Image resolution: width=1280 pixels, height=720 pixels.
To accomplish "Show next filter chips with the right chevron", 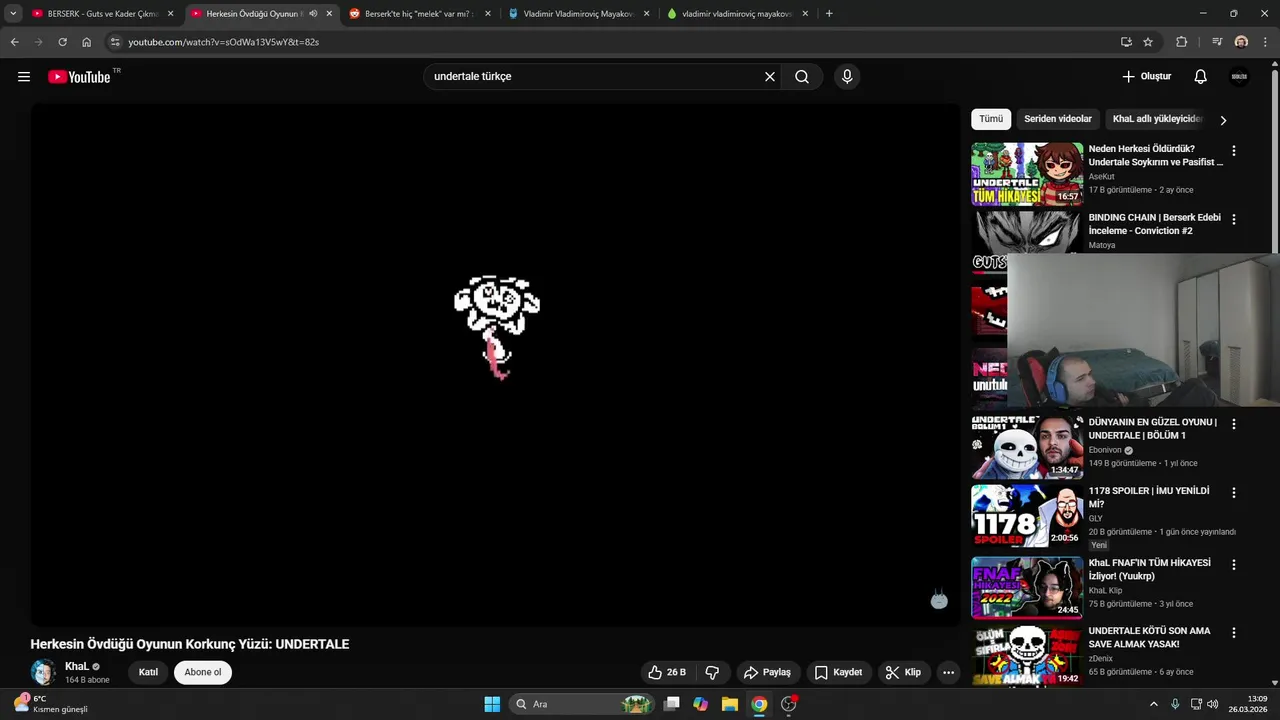I will (x=1222, y=120).
